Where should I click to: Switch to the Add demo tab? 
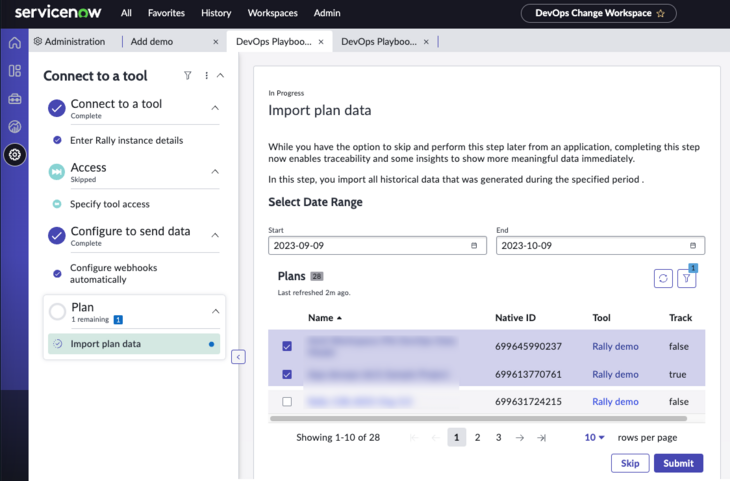tap(152, 42)
